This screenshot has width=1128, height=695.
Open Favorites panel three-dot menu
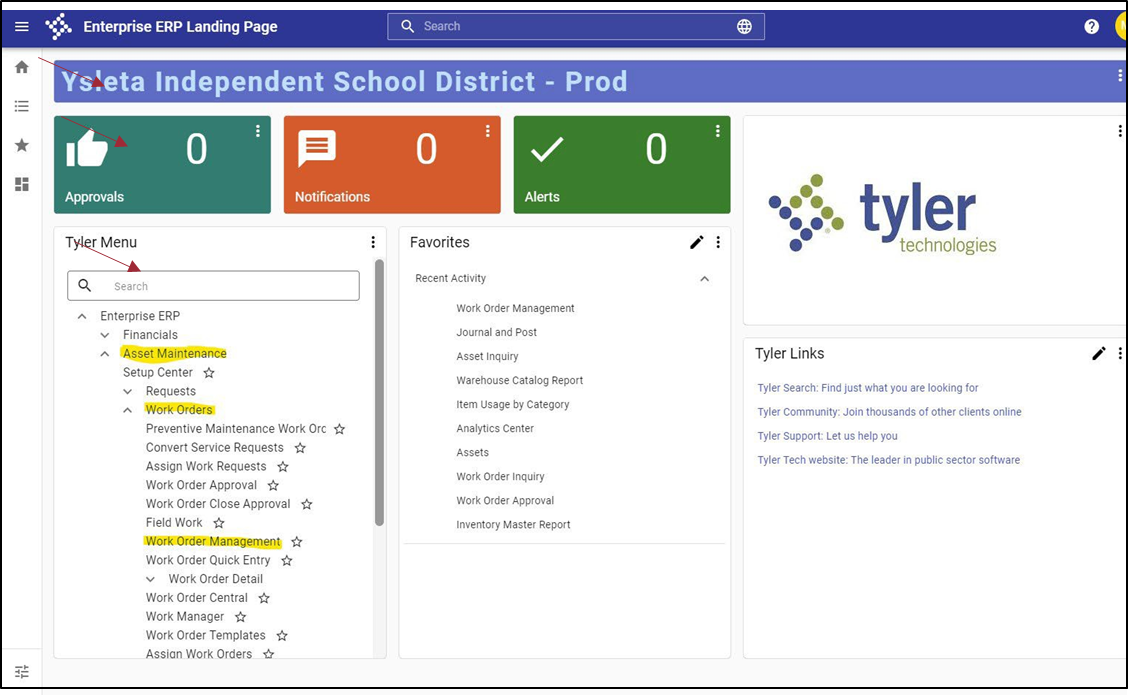click(x=718, y=242)
